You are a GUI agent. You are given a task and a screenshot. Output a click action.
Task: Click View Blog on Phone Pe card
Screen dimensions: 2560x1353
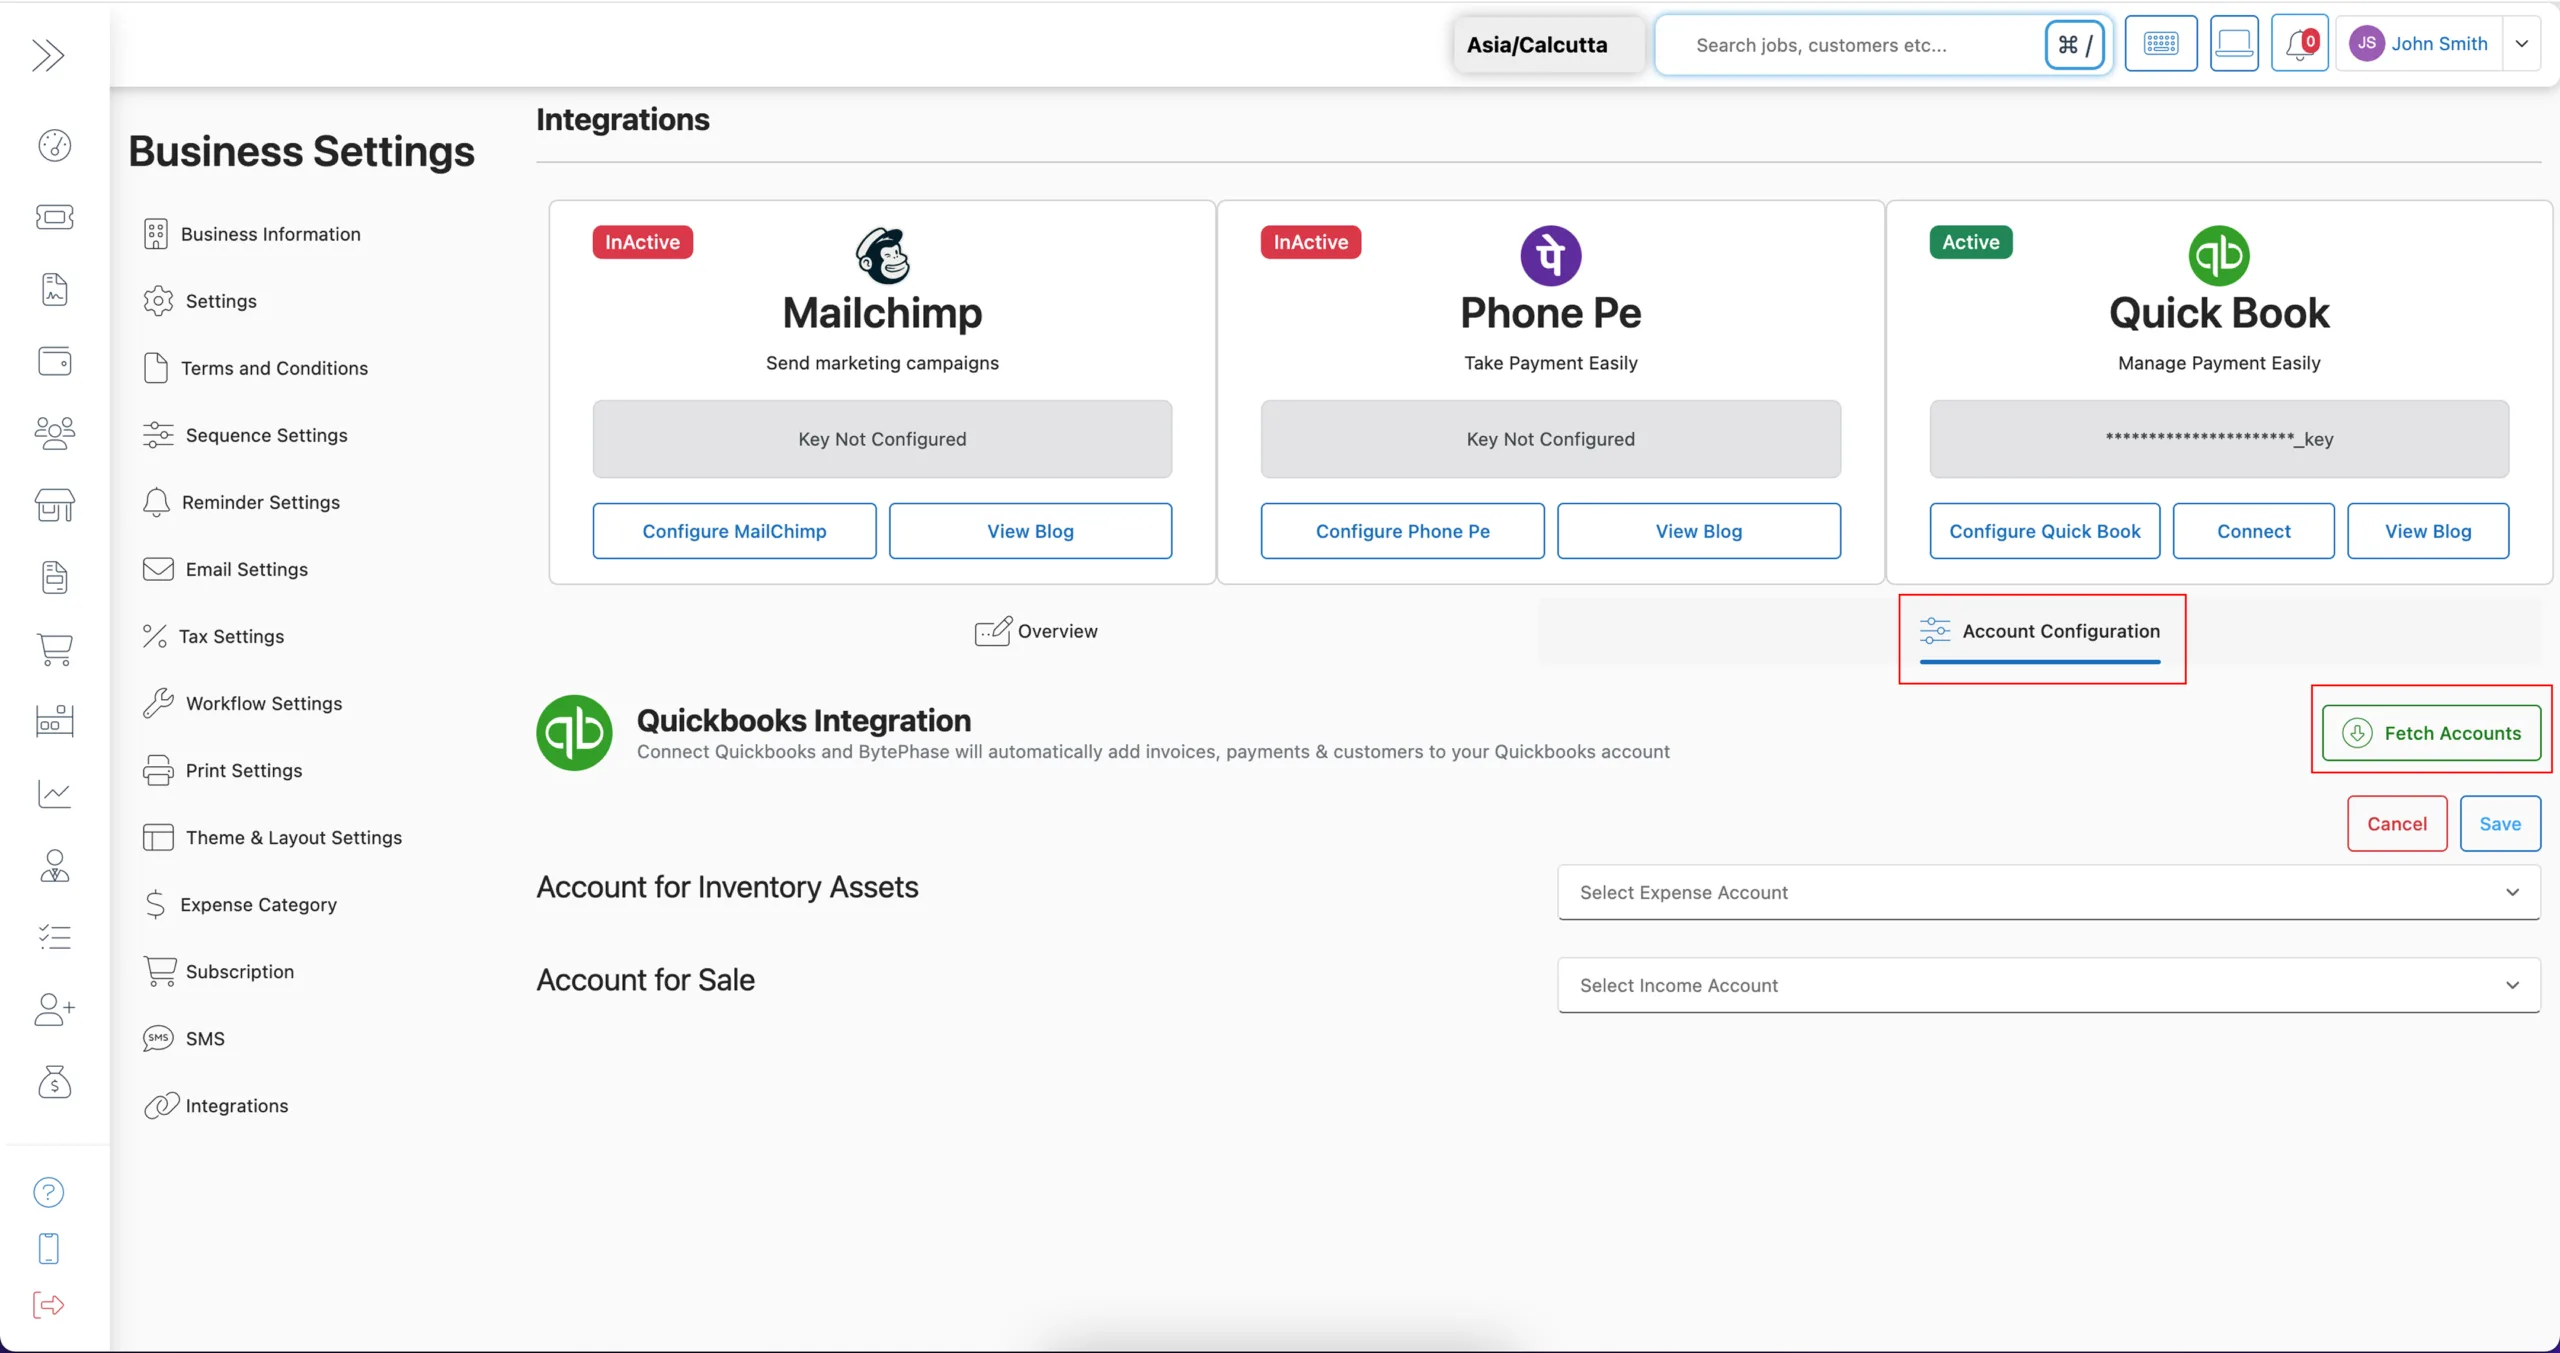click(1698, 531)
